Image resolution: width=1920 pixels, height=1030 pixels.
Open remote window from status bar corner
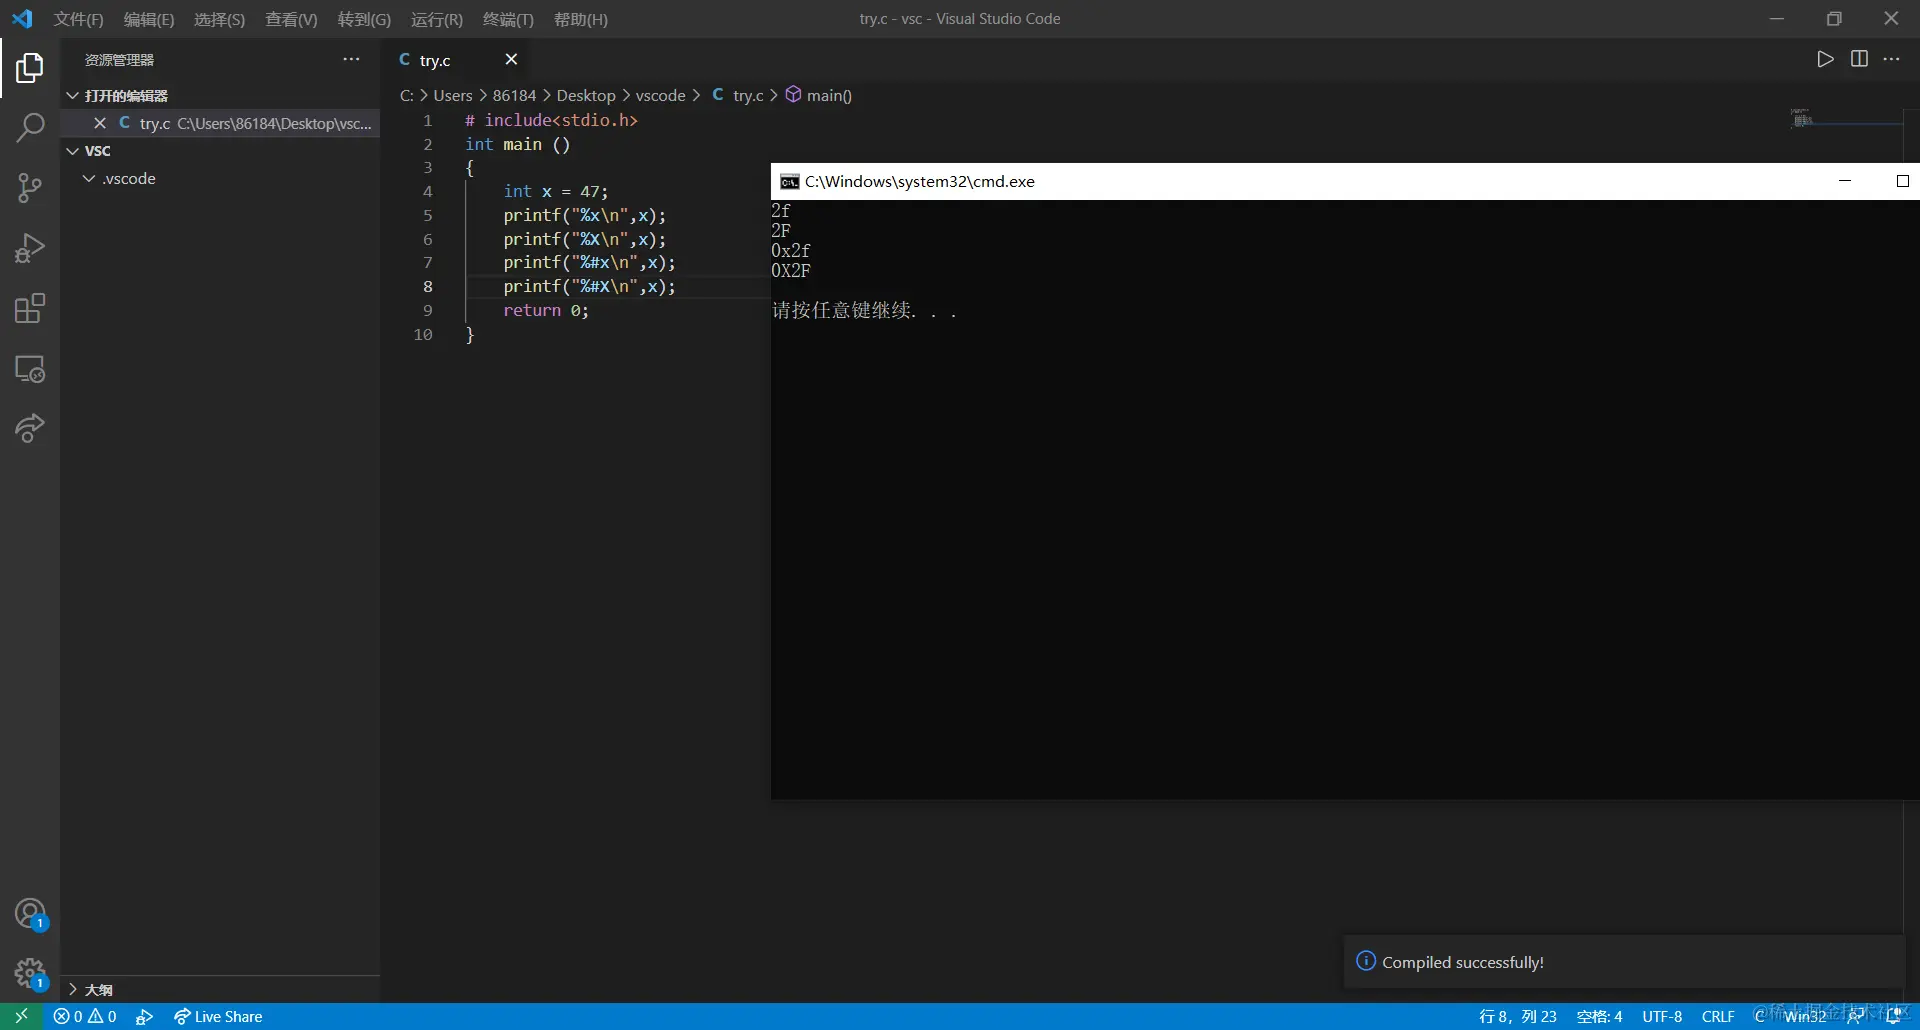click(x=21, y=1016)
